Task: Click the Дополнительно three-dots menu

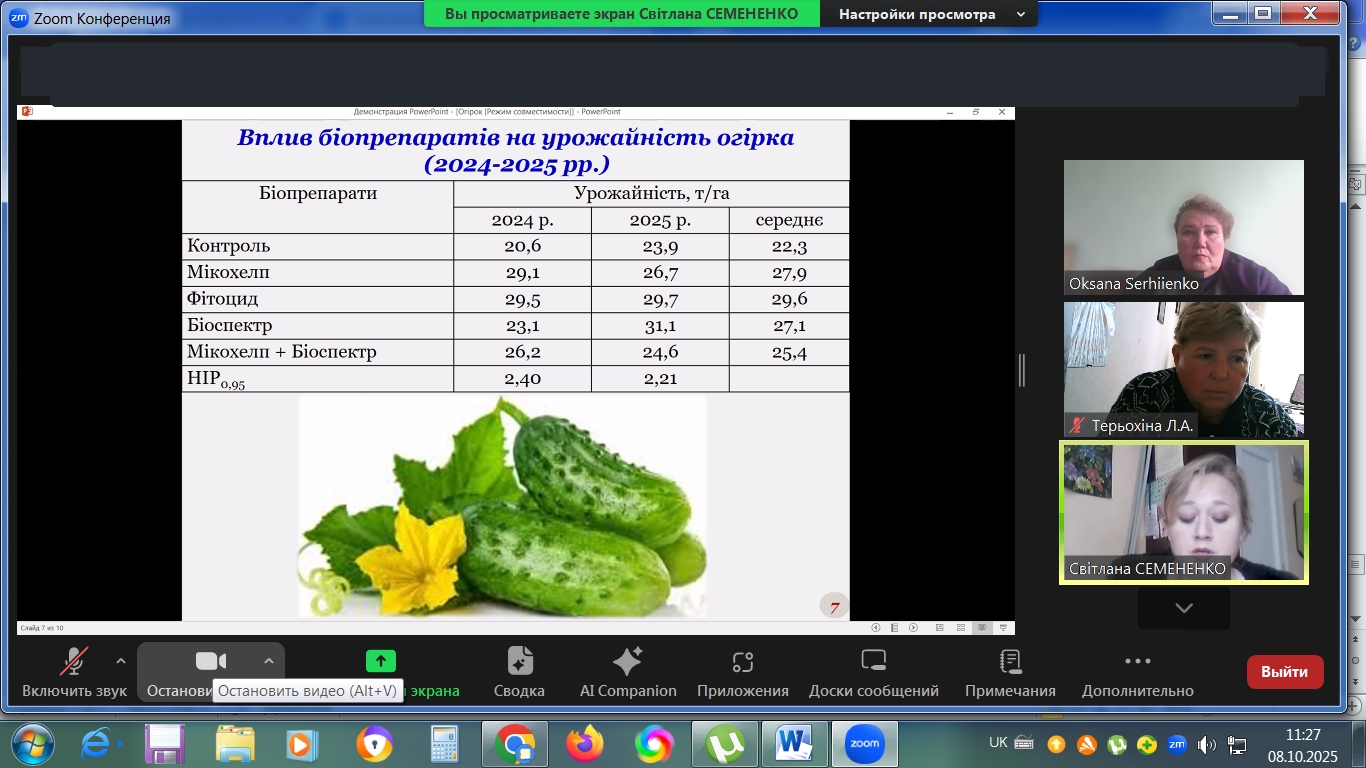Action: tap(1138, 662)
